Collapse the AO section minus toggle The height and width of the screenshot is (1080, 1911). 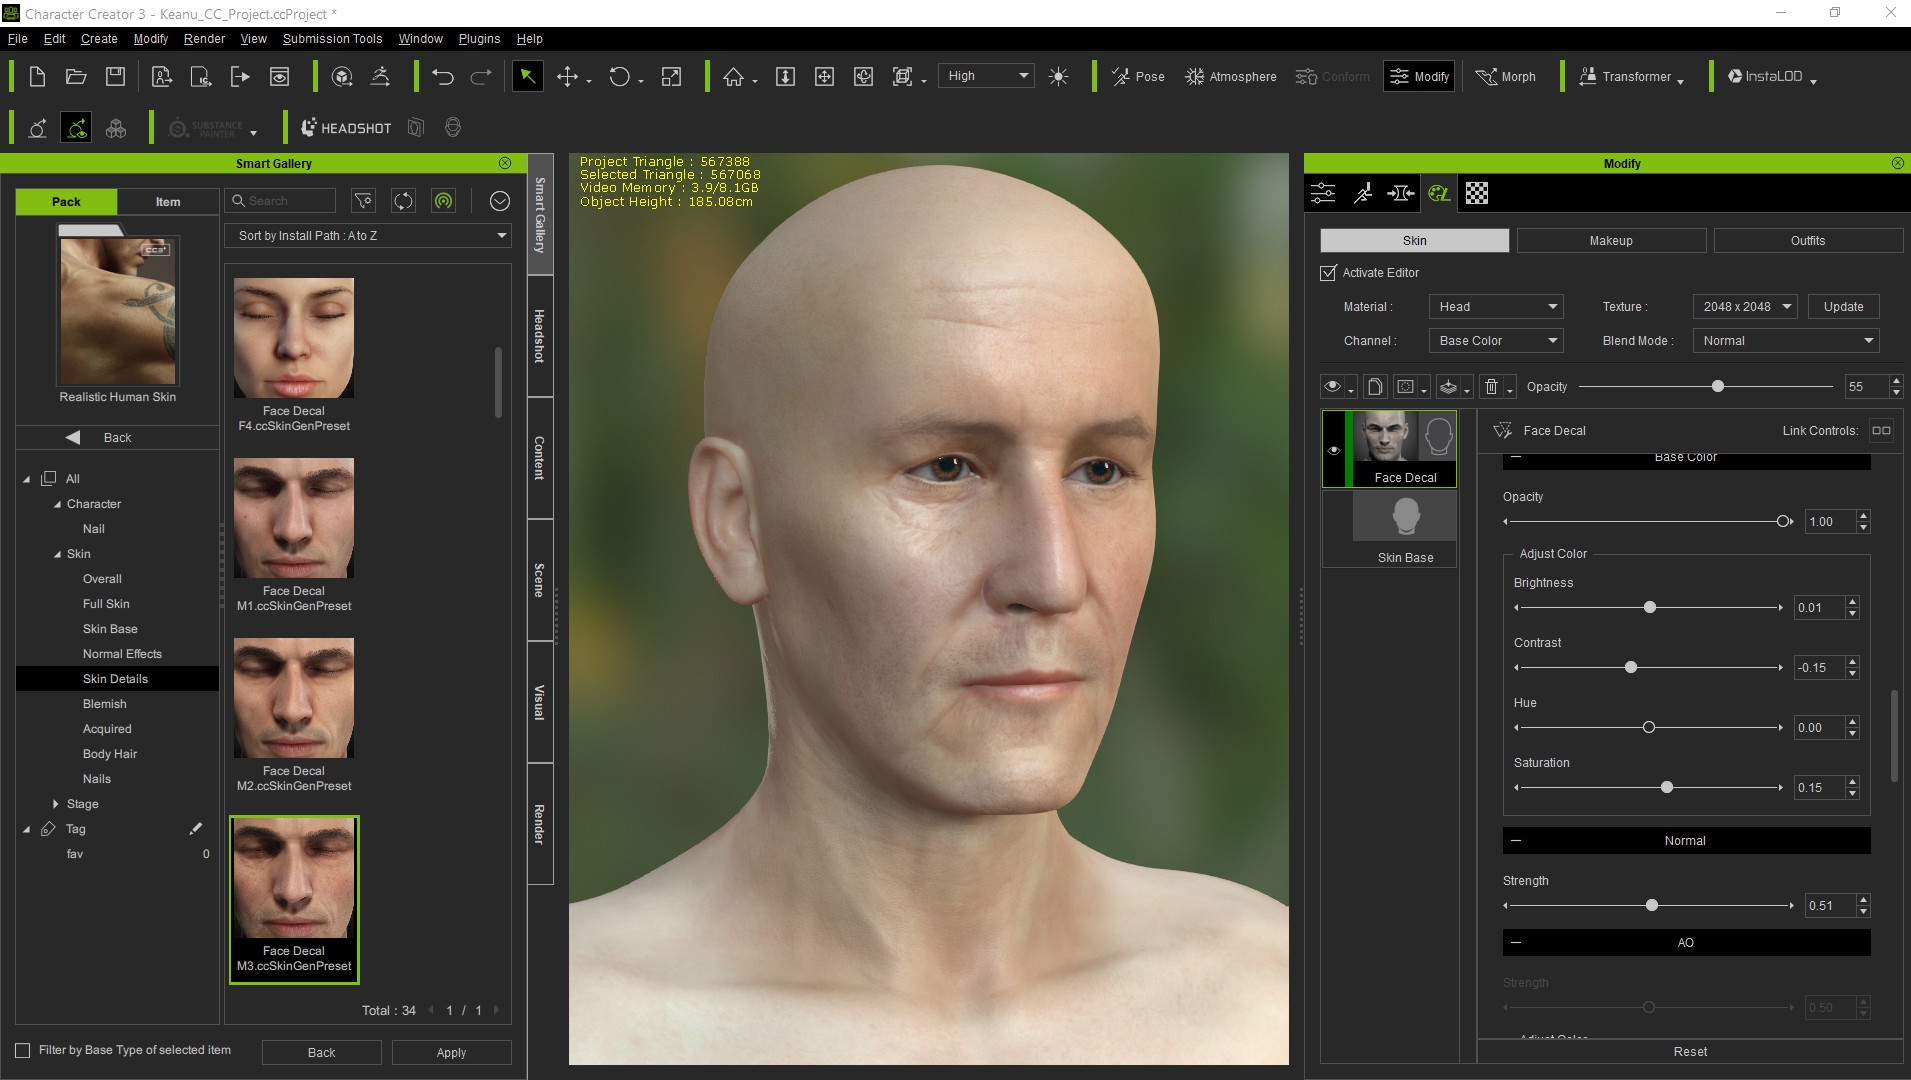pyautogui.click(x=1516, y=943)
